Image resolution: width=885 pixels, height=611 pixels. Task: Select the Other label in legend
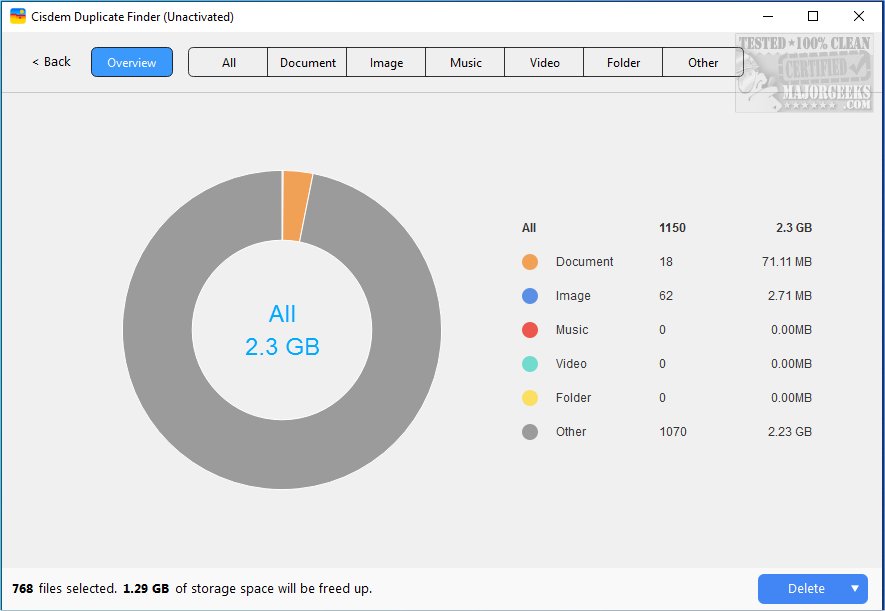click(571, 432)
